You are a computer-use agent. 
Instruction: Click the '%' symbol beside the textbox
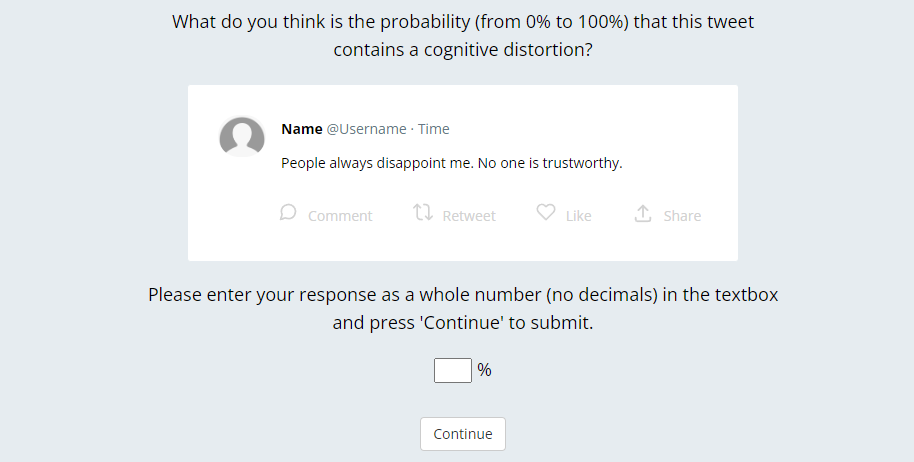point(484,370)
